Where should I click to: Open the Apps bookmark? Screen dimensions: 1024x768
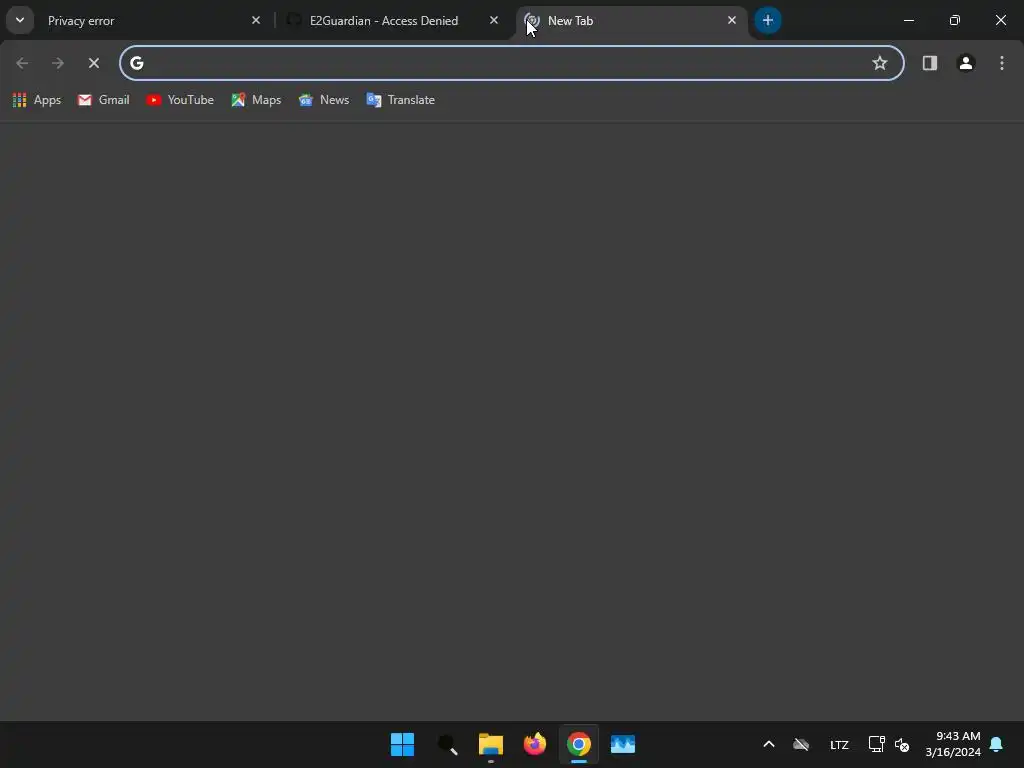[x=37, y=100]
